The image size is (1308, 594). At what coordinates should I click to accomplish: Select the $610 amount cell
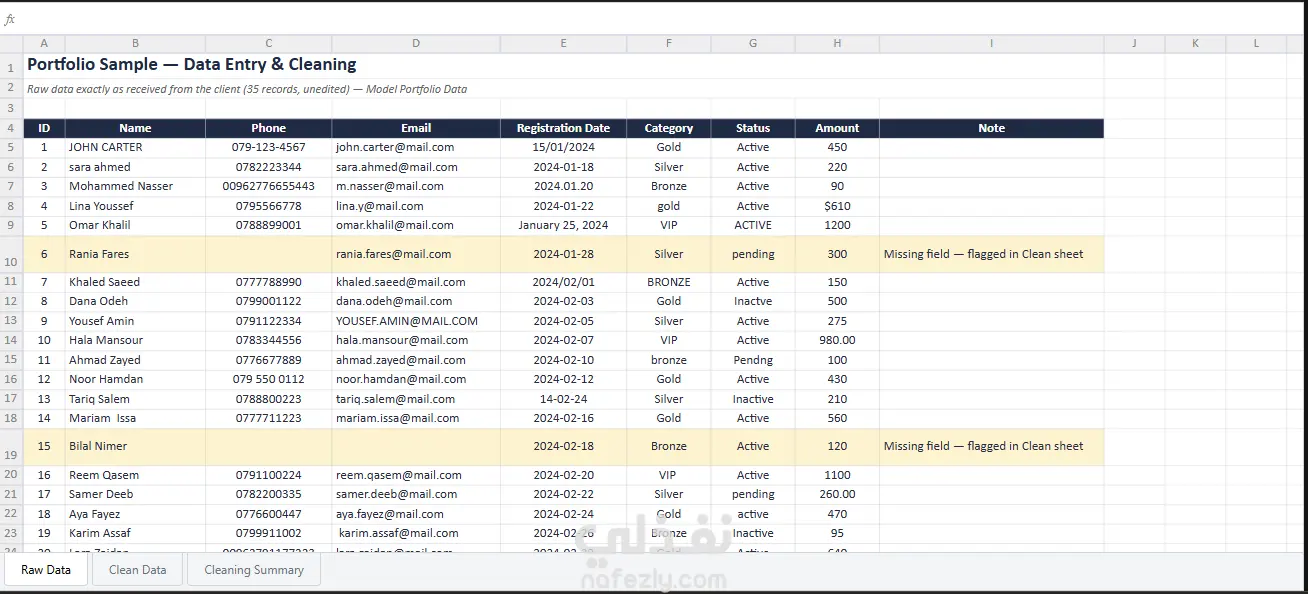click(837, 206)
